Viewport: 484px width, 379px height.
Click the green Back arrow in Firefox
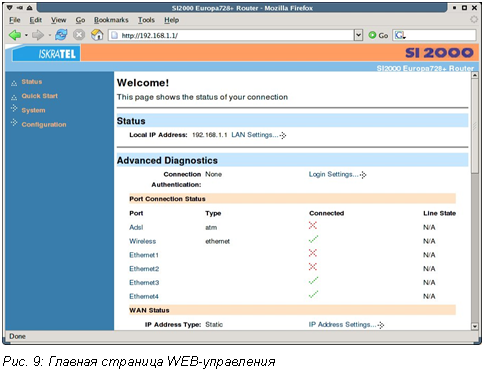(x=14, y=35)
